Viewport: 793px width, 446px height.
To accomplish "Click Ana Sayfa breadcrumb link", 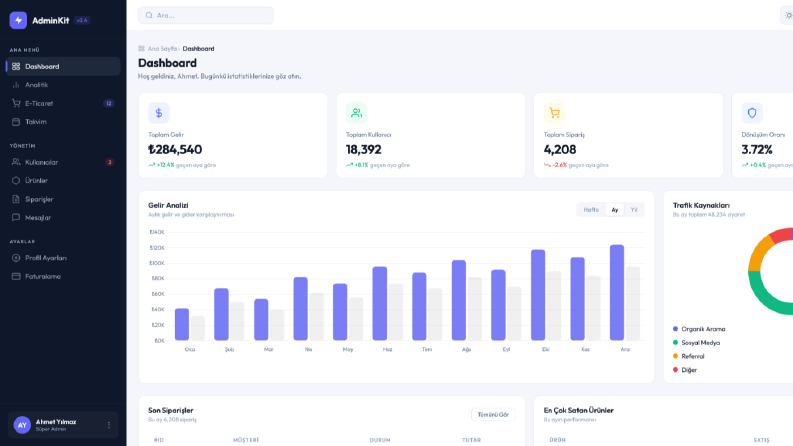I will click(x=162, y=49).
